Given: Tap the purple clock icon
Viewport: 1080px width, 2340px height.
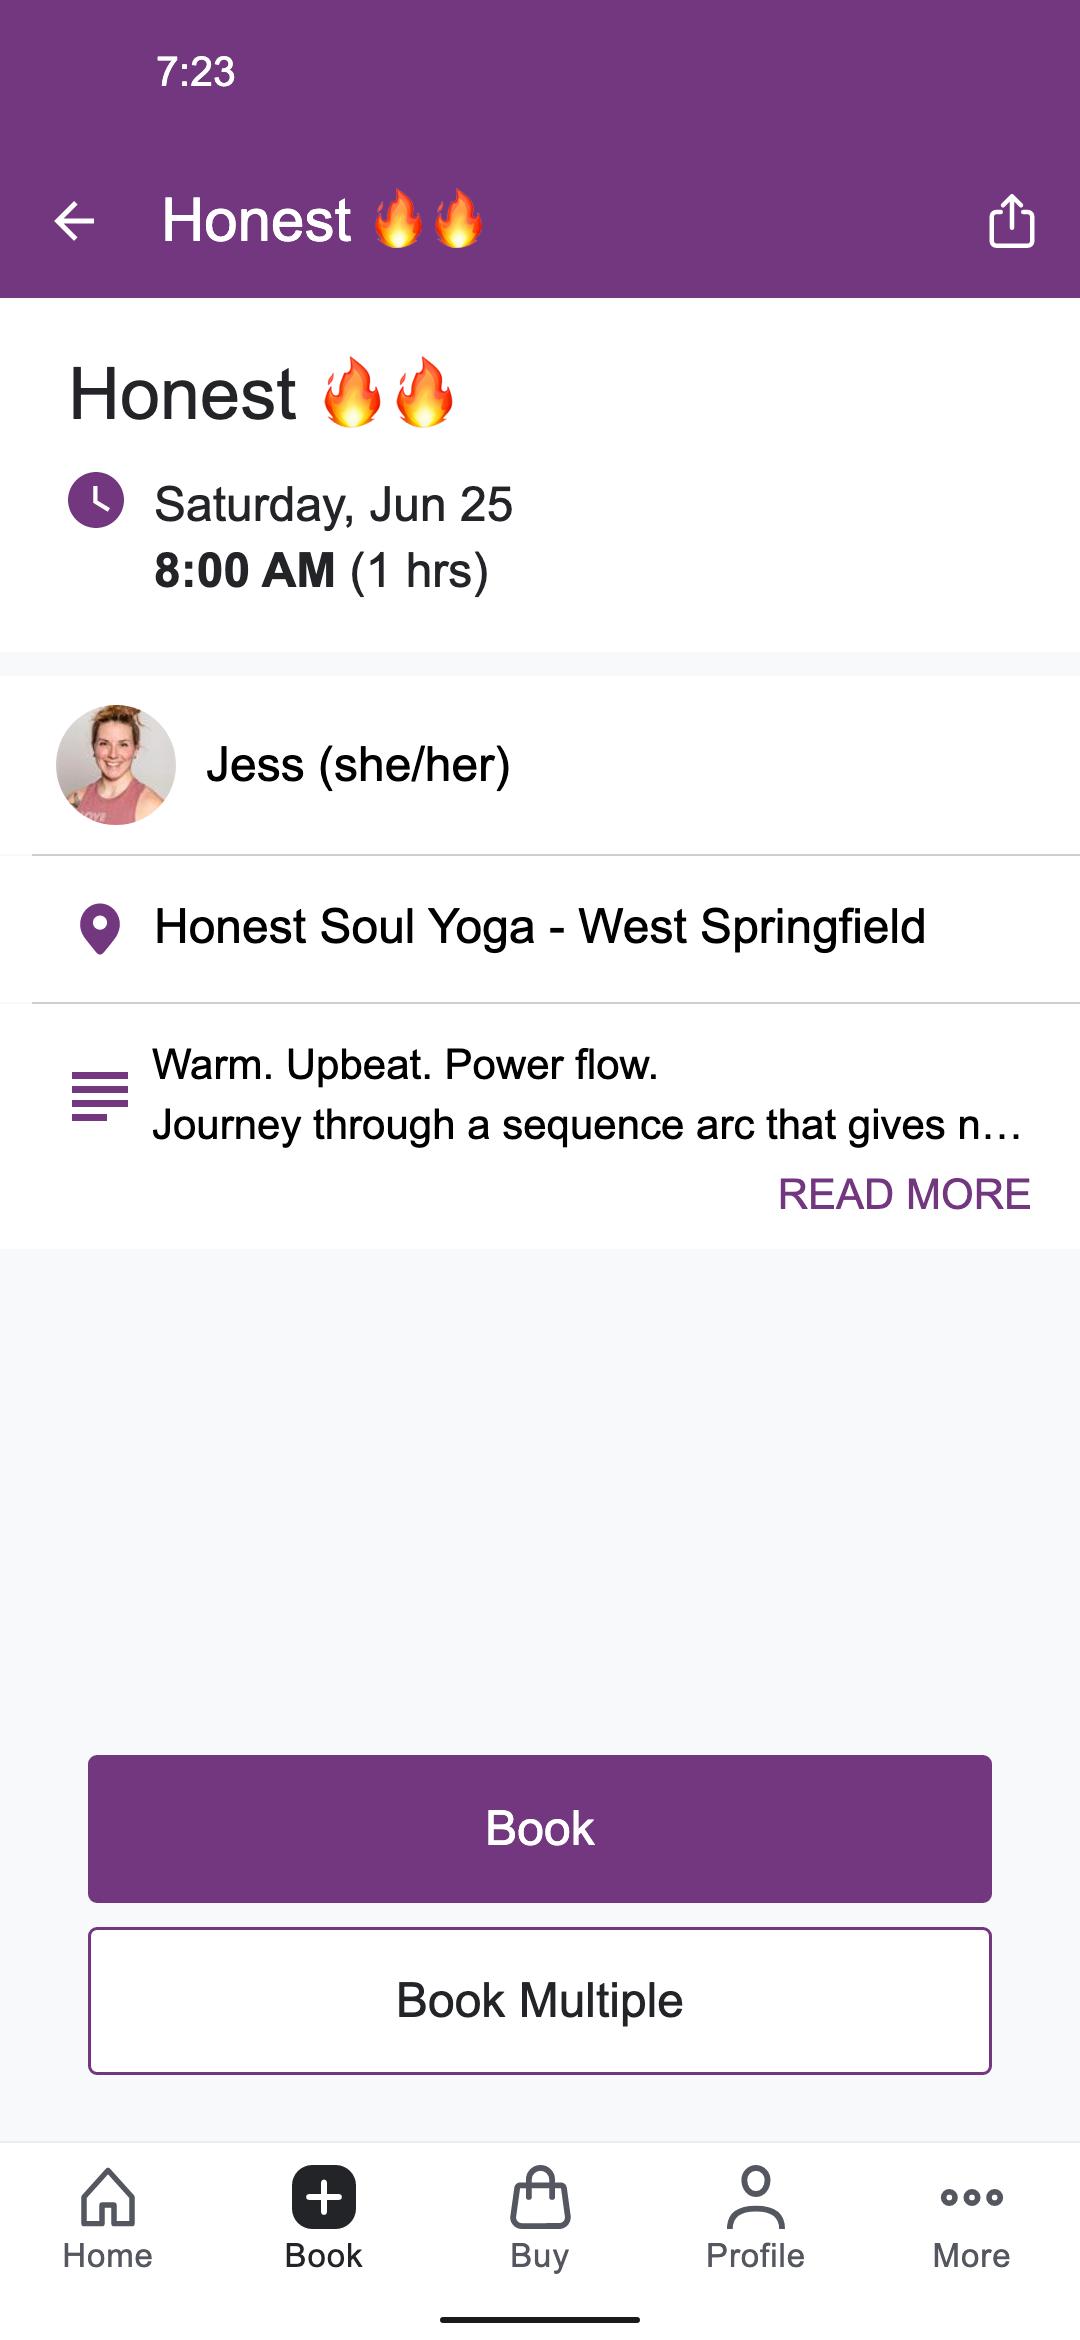Looking at the screenshot, I should pyautogui.click(x=96, y=500).
